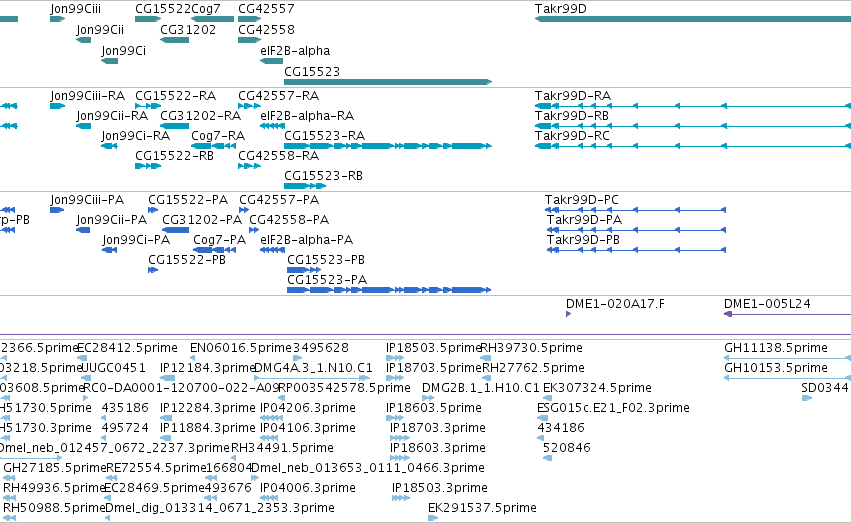Click the CG15523-PB protein label

click(326, 259)
